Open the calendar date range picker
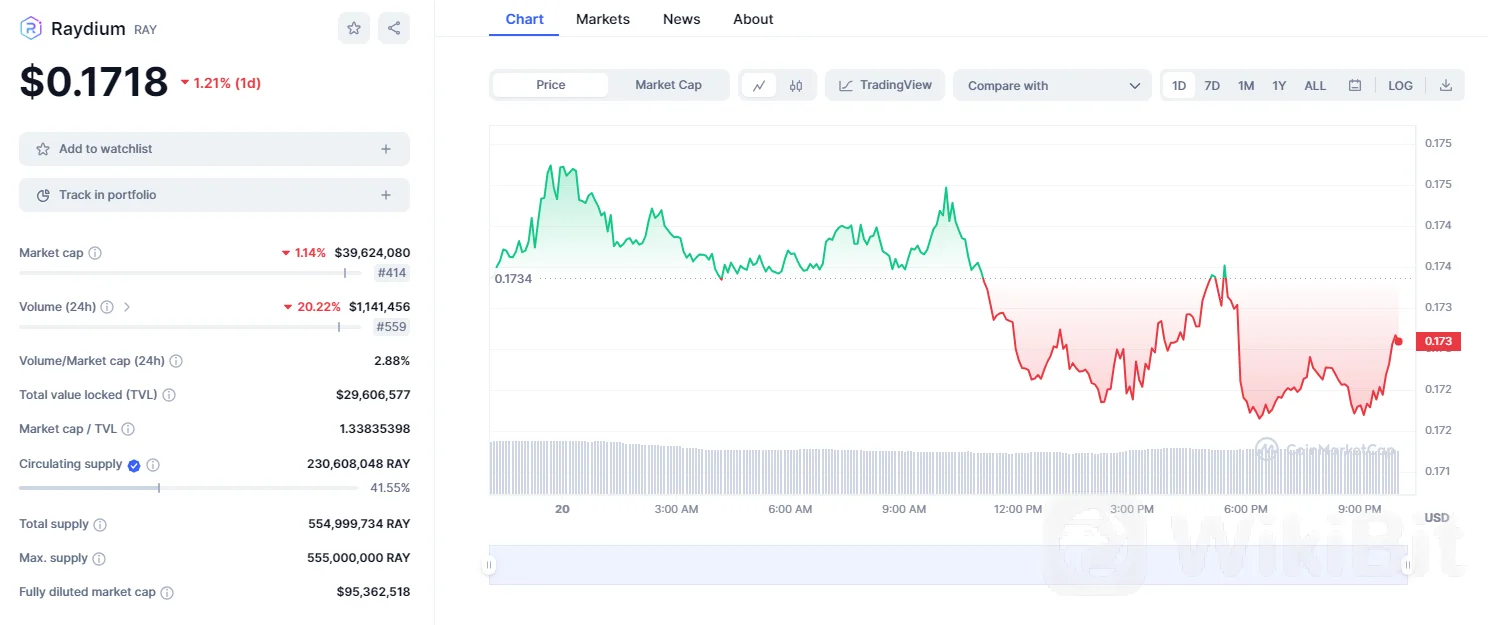Screen dimensions: 1488x625 pyautogui.click(x=1355, y=85)
